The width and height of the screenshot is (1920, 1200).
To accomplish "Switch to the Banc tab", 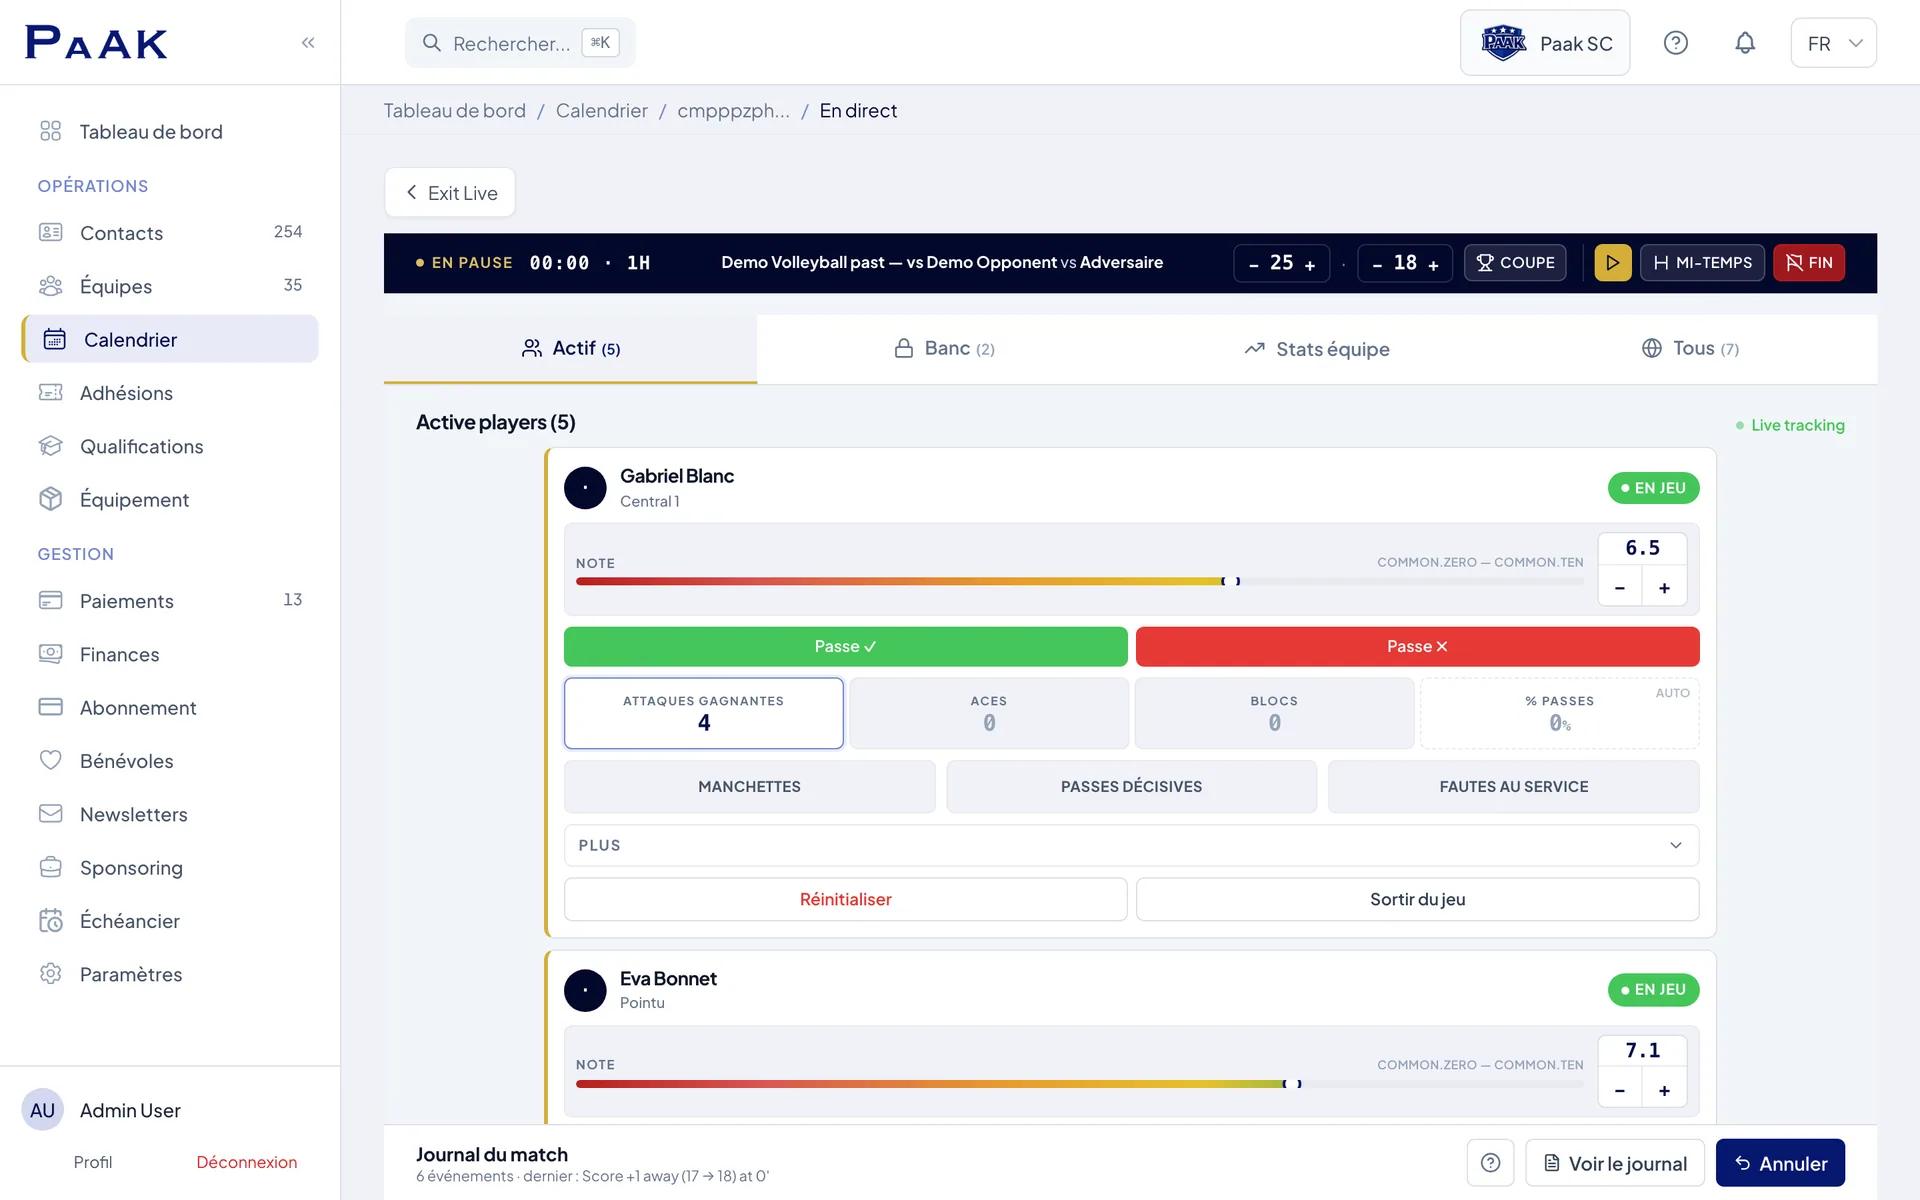I will [x=944, y=348].
